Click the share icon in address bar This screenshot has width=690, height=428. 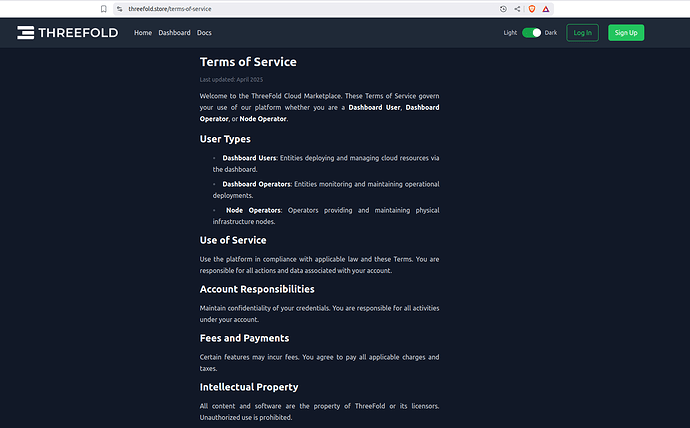518,9
